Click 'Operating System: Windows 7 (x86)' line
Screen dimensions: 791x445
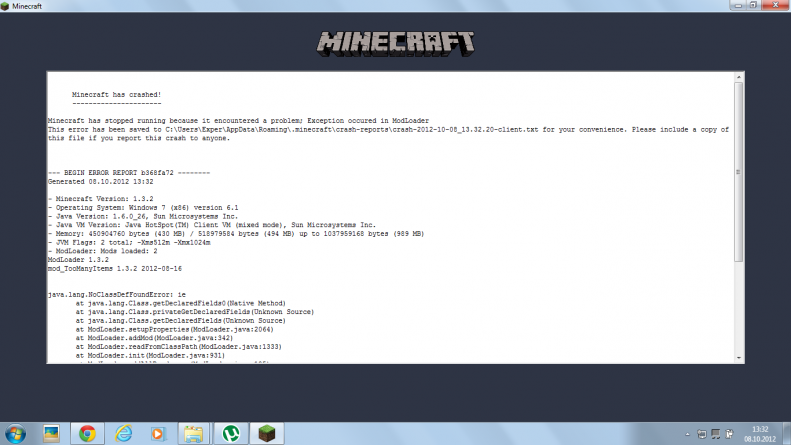[x=143, y=207]
